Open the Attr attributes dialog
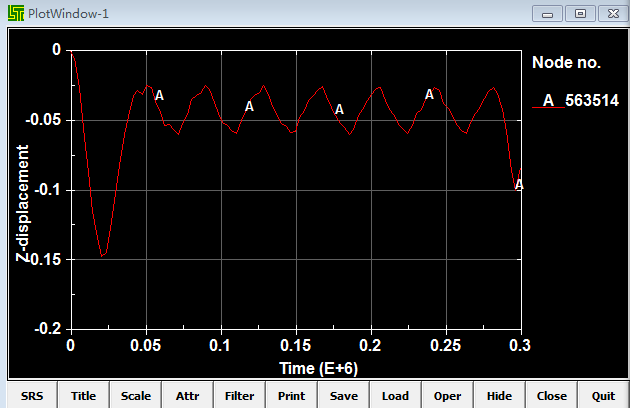Screen dimensions: 630x408 pos(188,396)
